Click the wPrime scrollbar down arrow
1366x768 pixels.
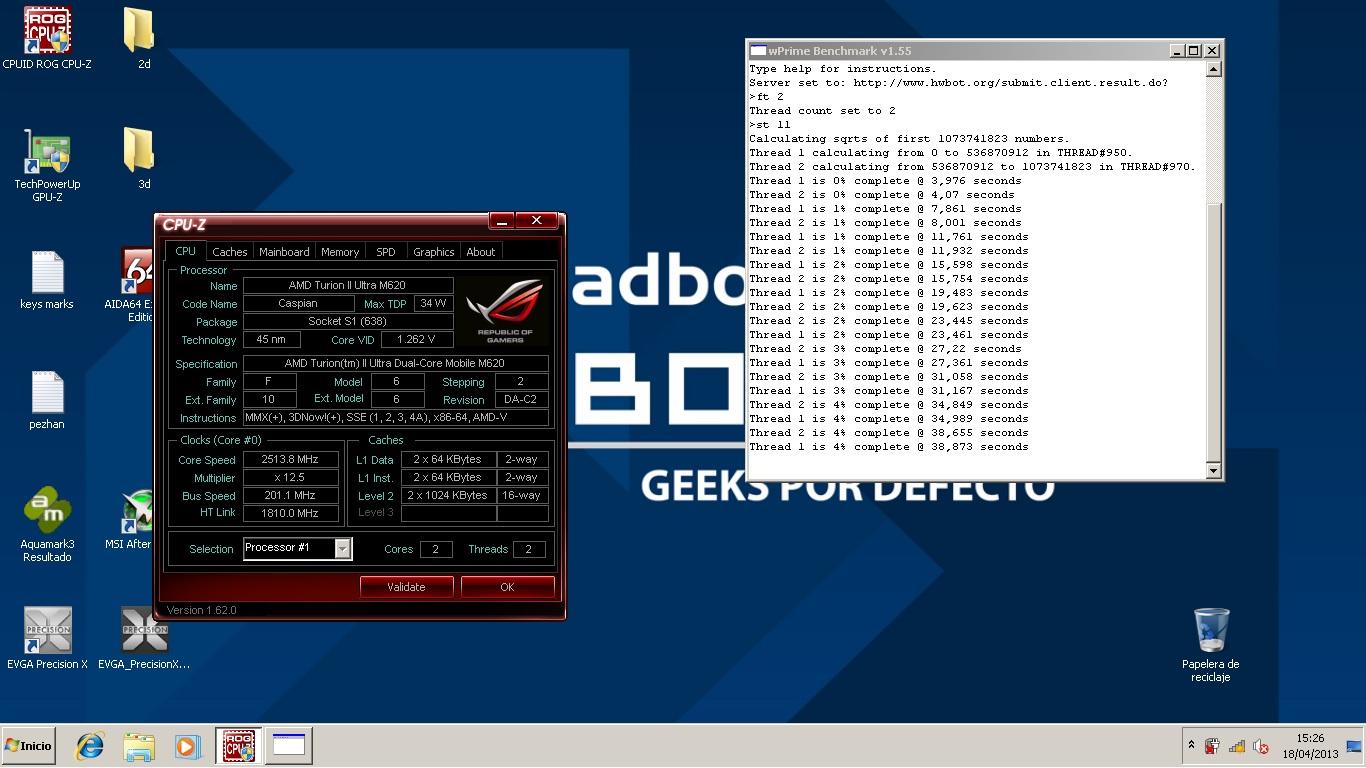click(1213, 470)
